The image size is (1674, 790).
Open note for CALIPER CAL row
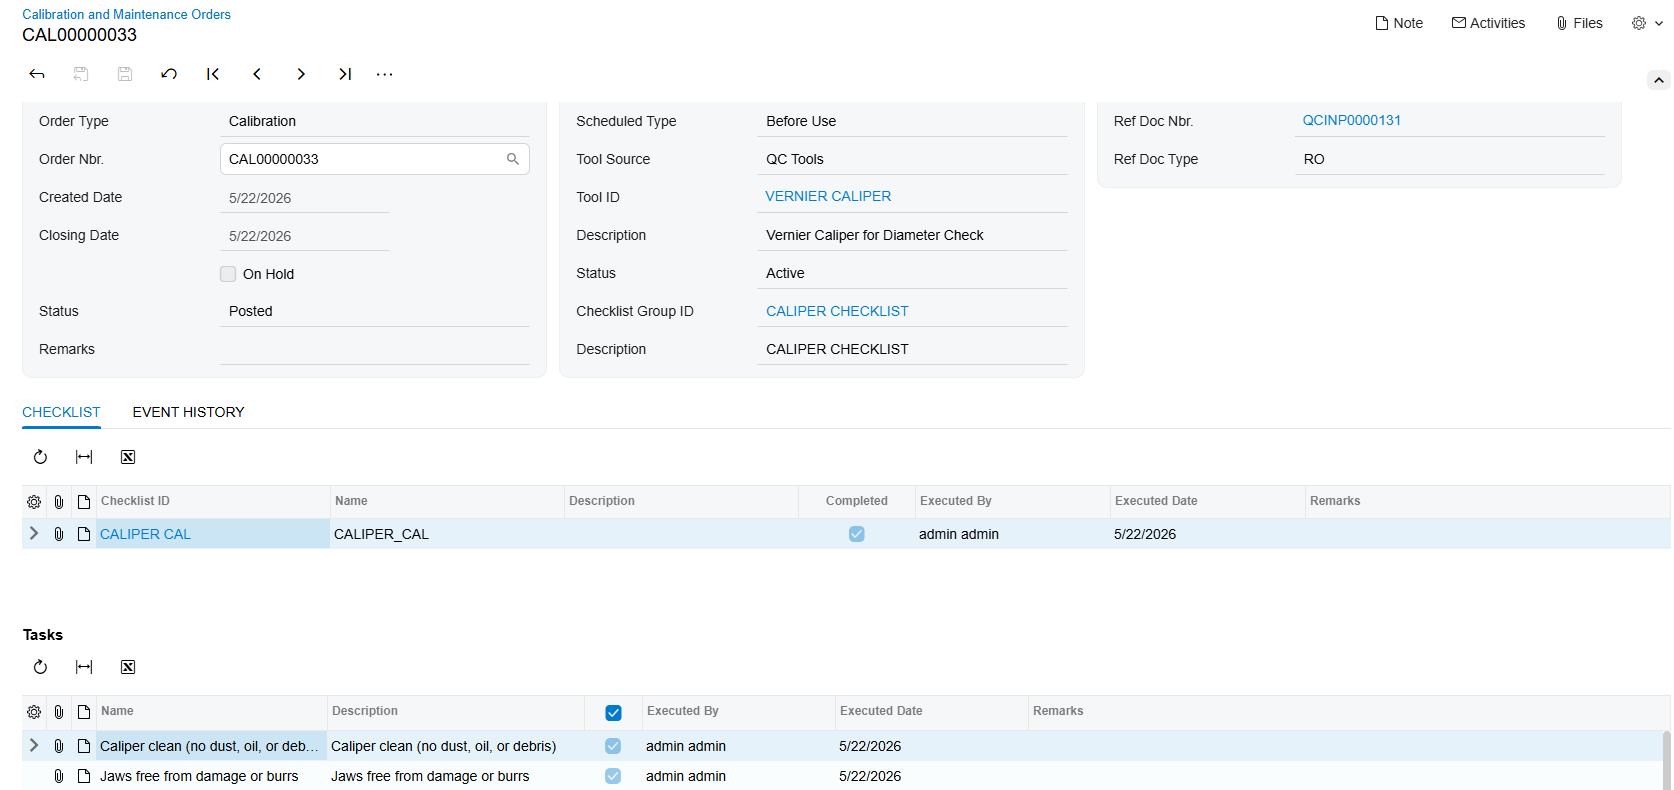(x=84, y=534)
